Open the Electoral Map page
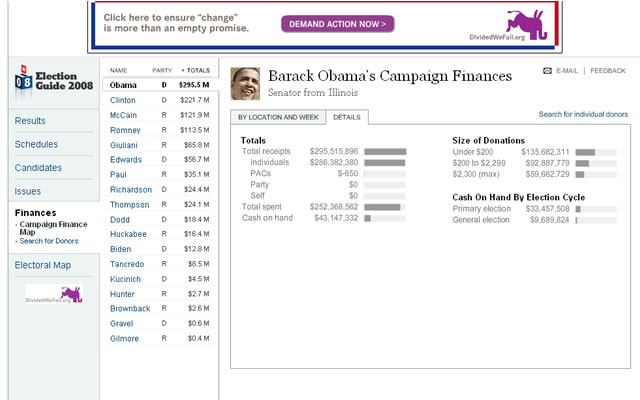The image size is (640, 400). tap(42, 265)
